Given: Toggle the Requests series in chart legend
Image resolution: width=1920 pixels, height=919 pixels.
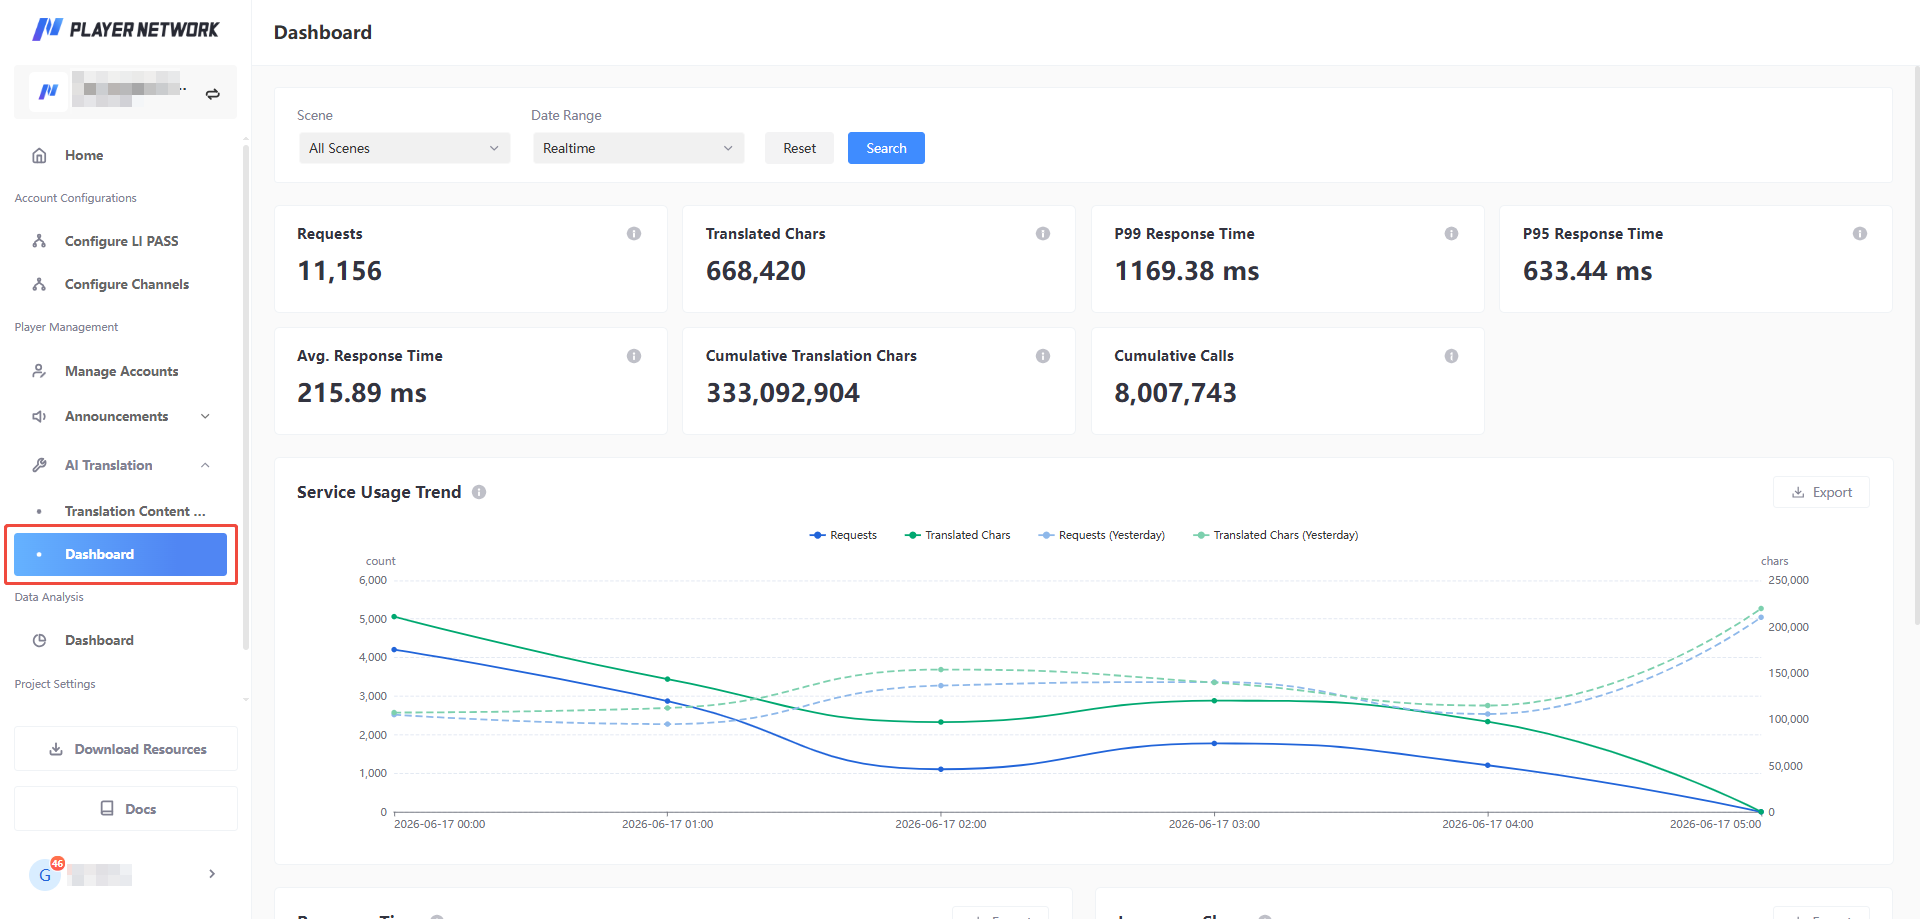Looking at the screenshot, I should point(843,535).
